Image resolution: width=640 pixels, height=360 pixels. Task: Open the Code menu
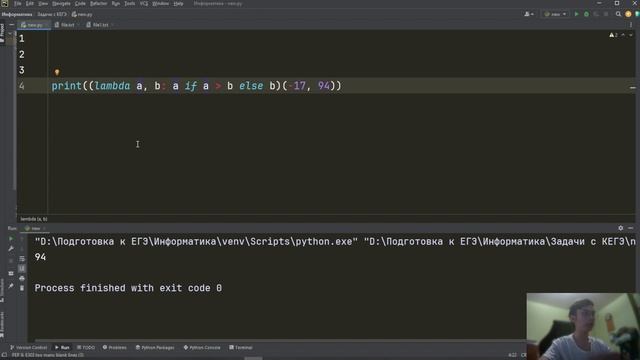tap(80, 4)
